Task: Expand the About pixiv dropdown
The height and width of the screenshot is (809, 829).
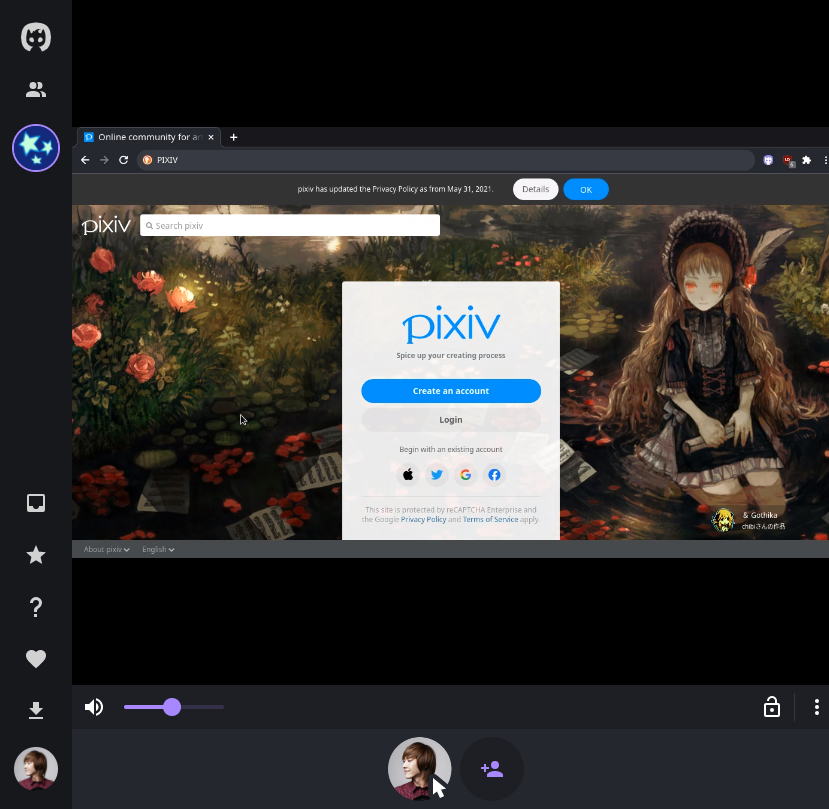Action: click(x=106, y=549)
